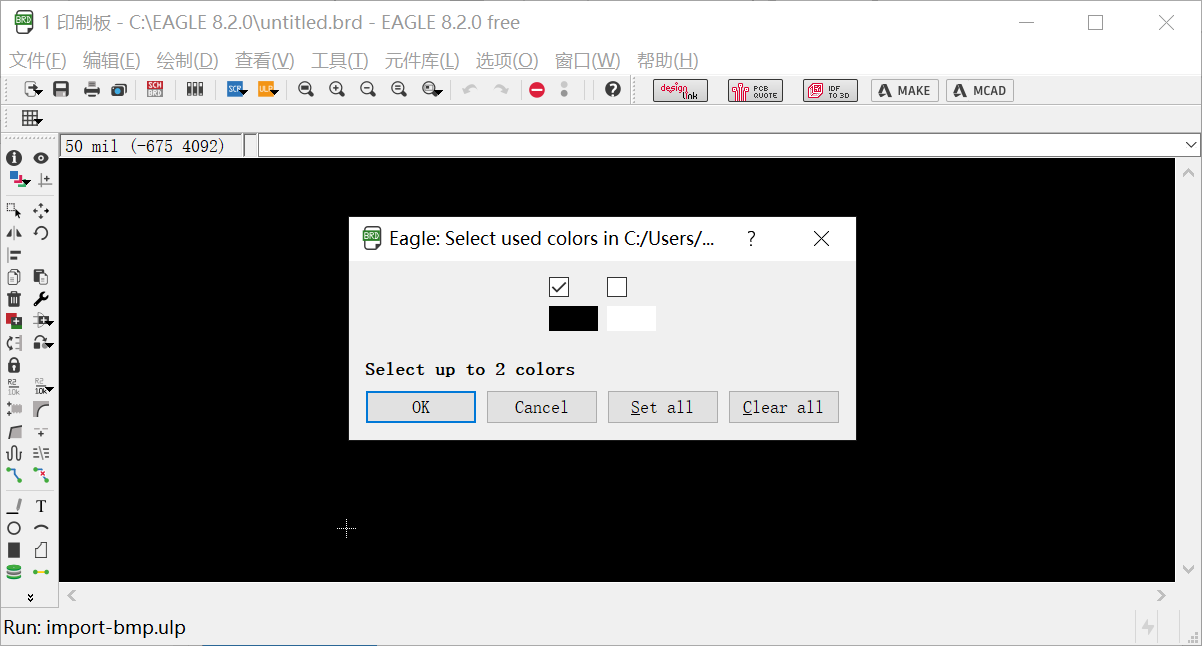Click the Redraw zoom icon
This screenshot has height=646, width=1202.
399,89
